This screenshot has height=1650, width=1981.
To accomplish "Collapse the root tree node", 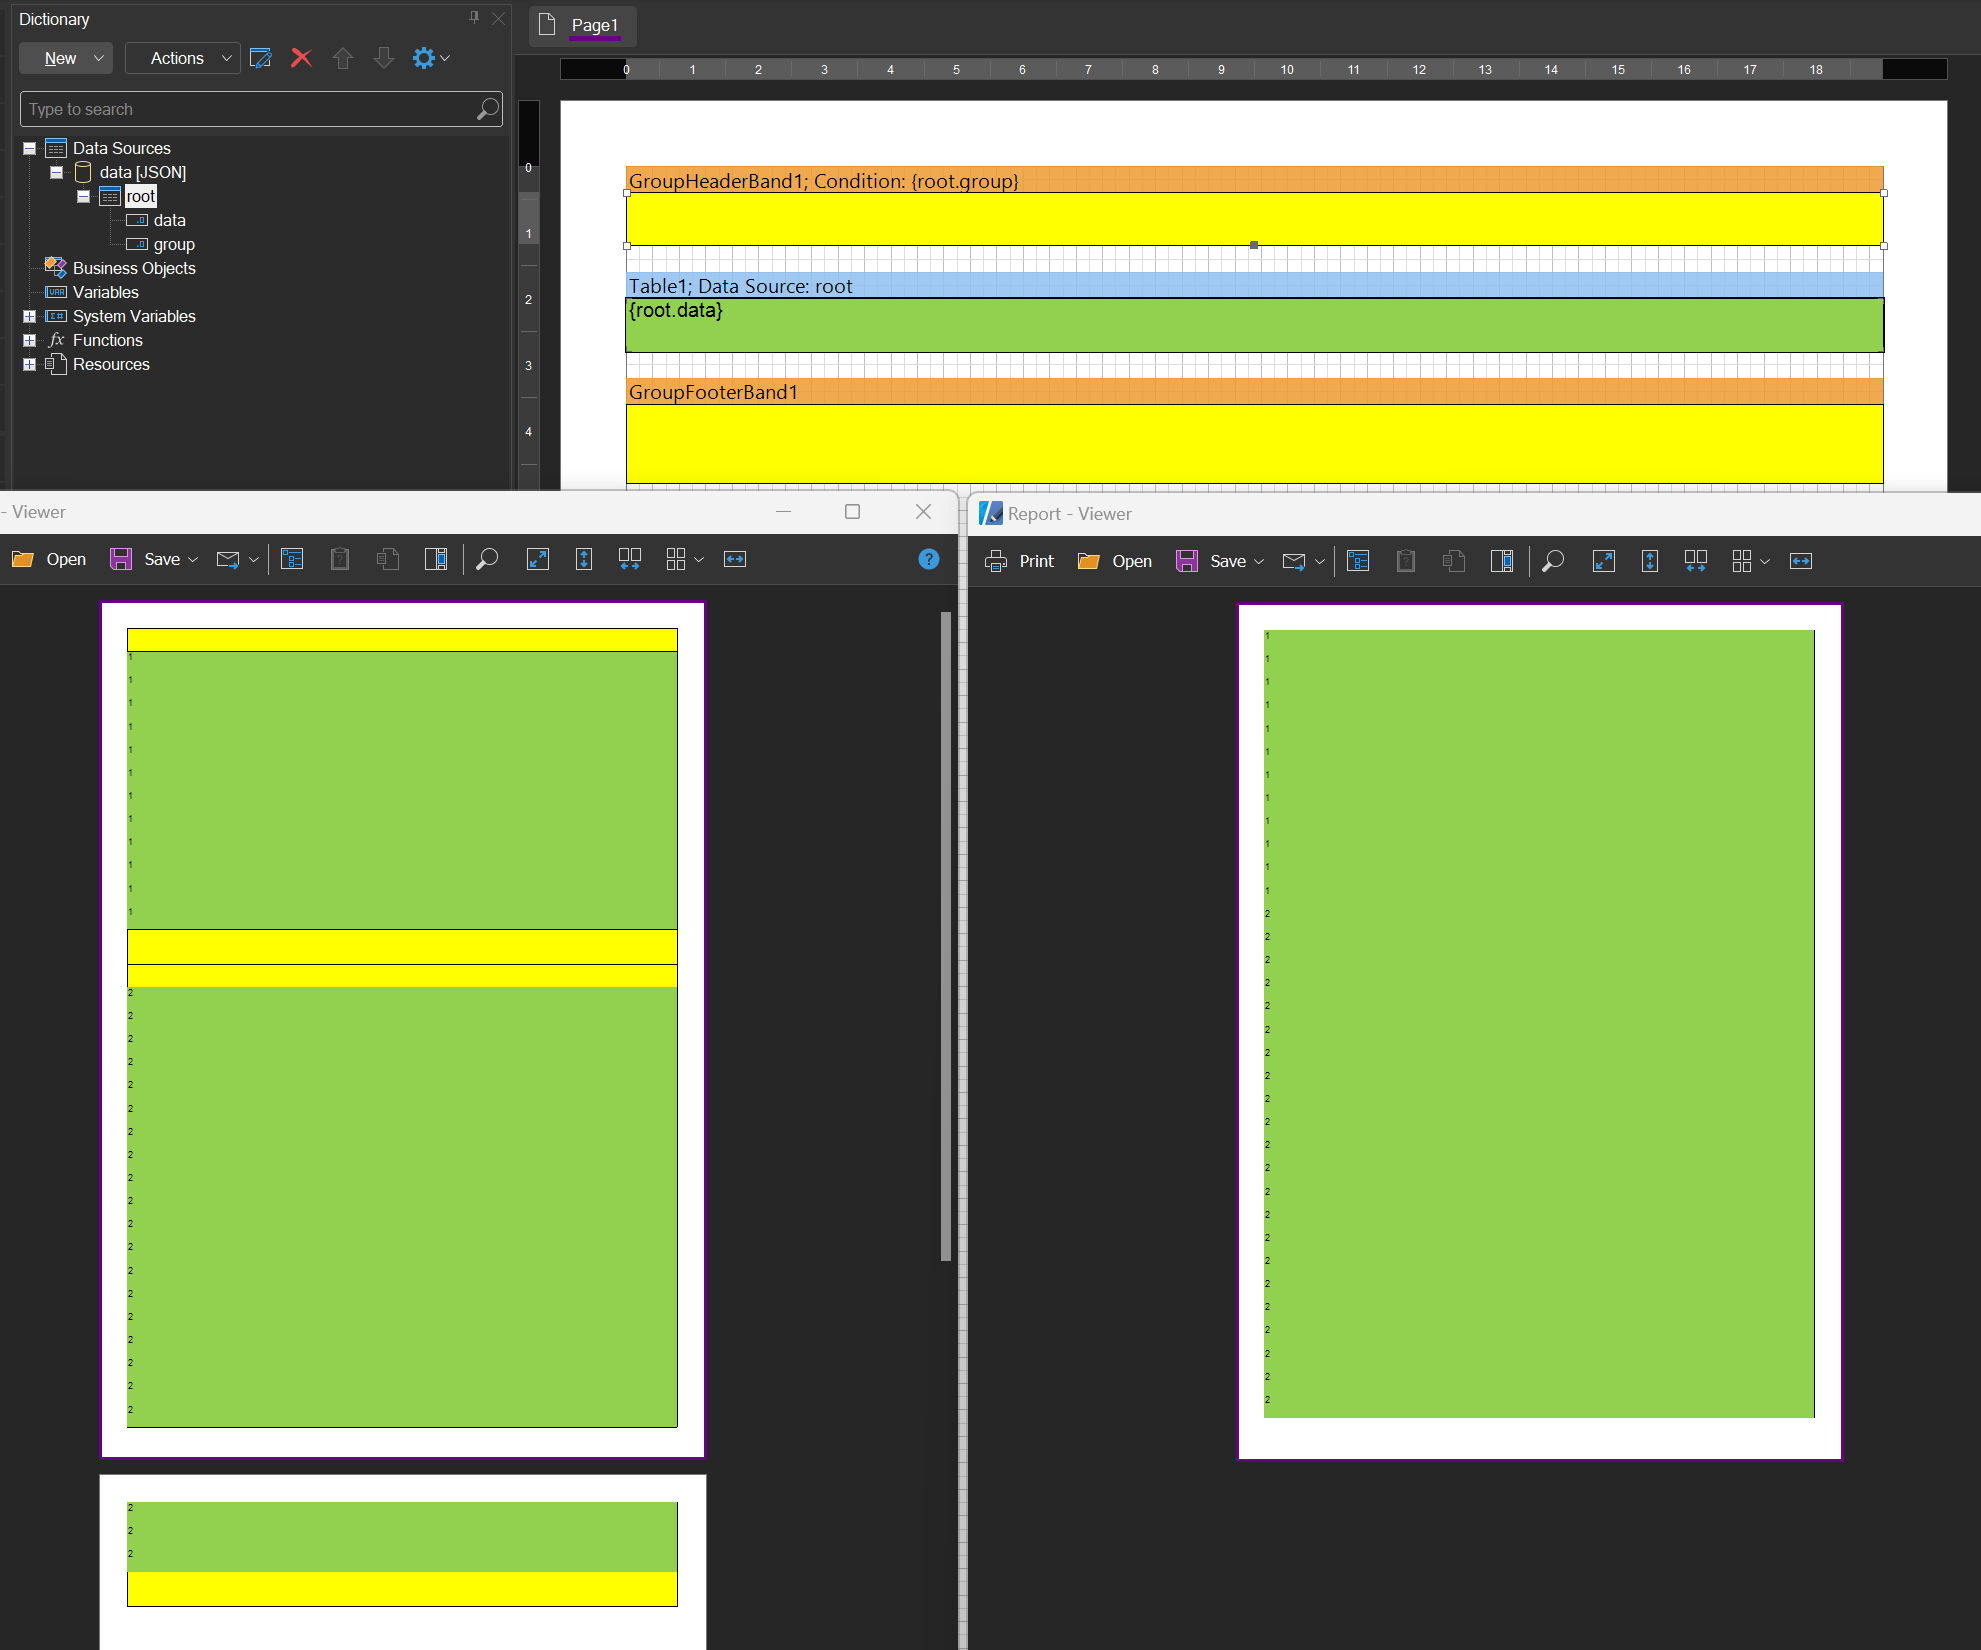I will (x=84, y=196).
